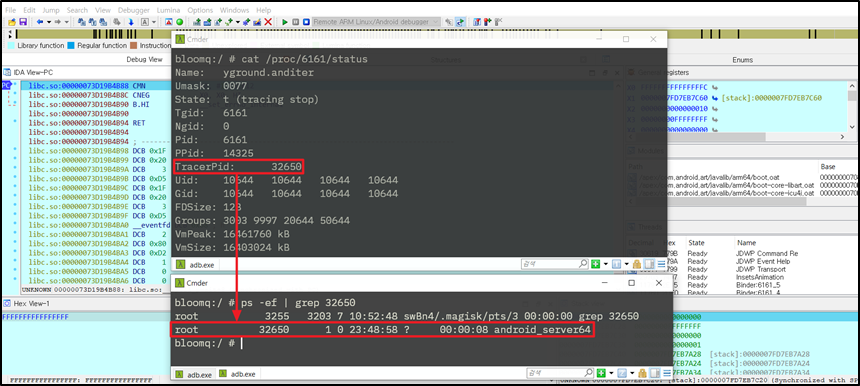Viewport: 860px width, 386px height.
Task: Click lock icon in status Cmder window
Action: 637,264
